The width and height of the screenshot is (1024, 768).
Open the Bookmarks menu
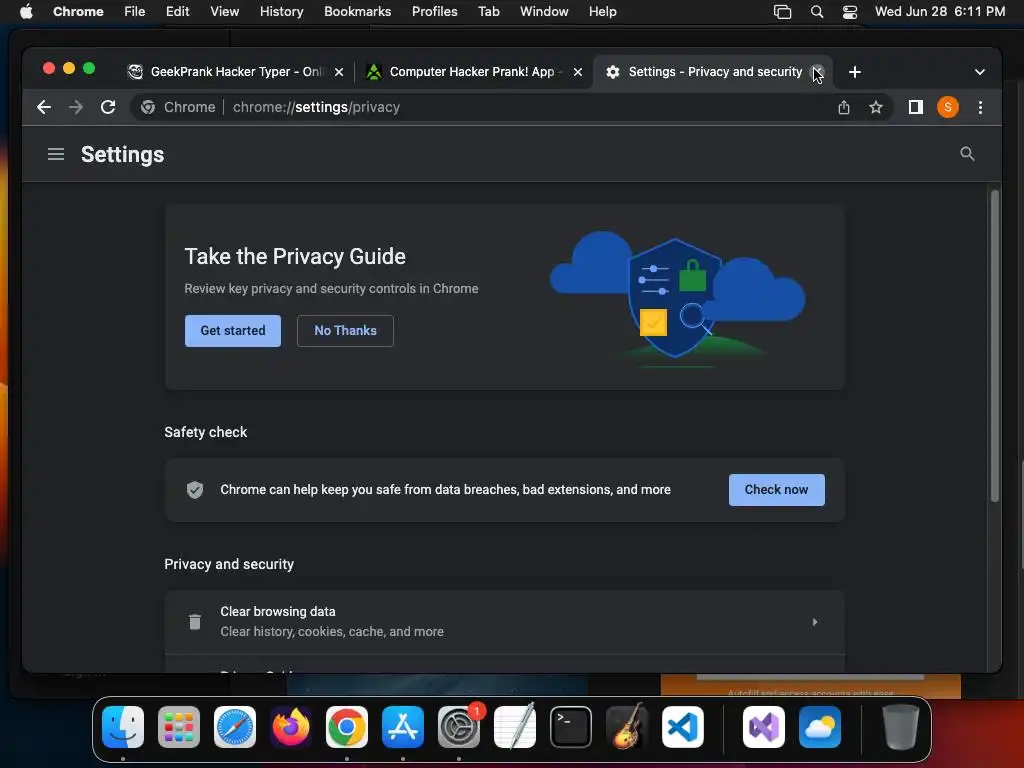(x=357, y=12)
